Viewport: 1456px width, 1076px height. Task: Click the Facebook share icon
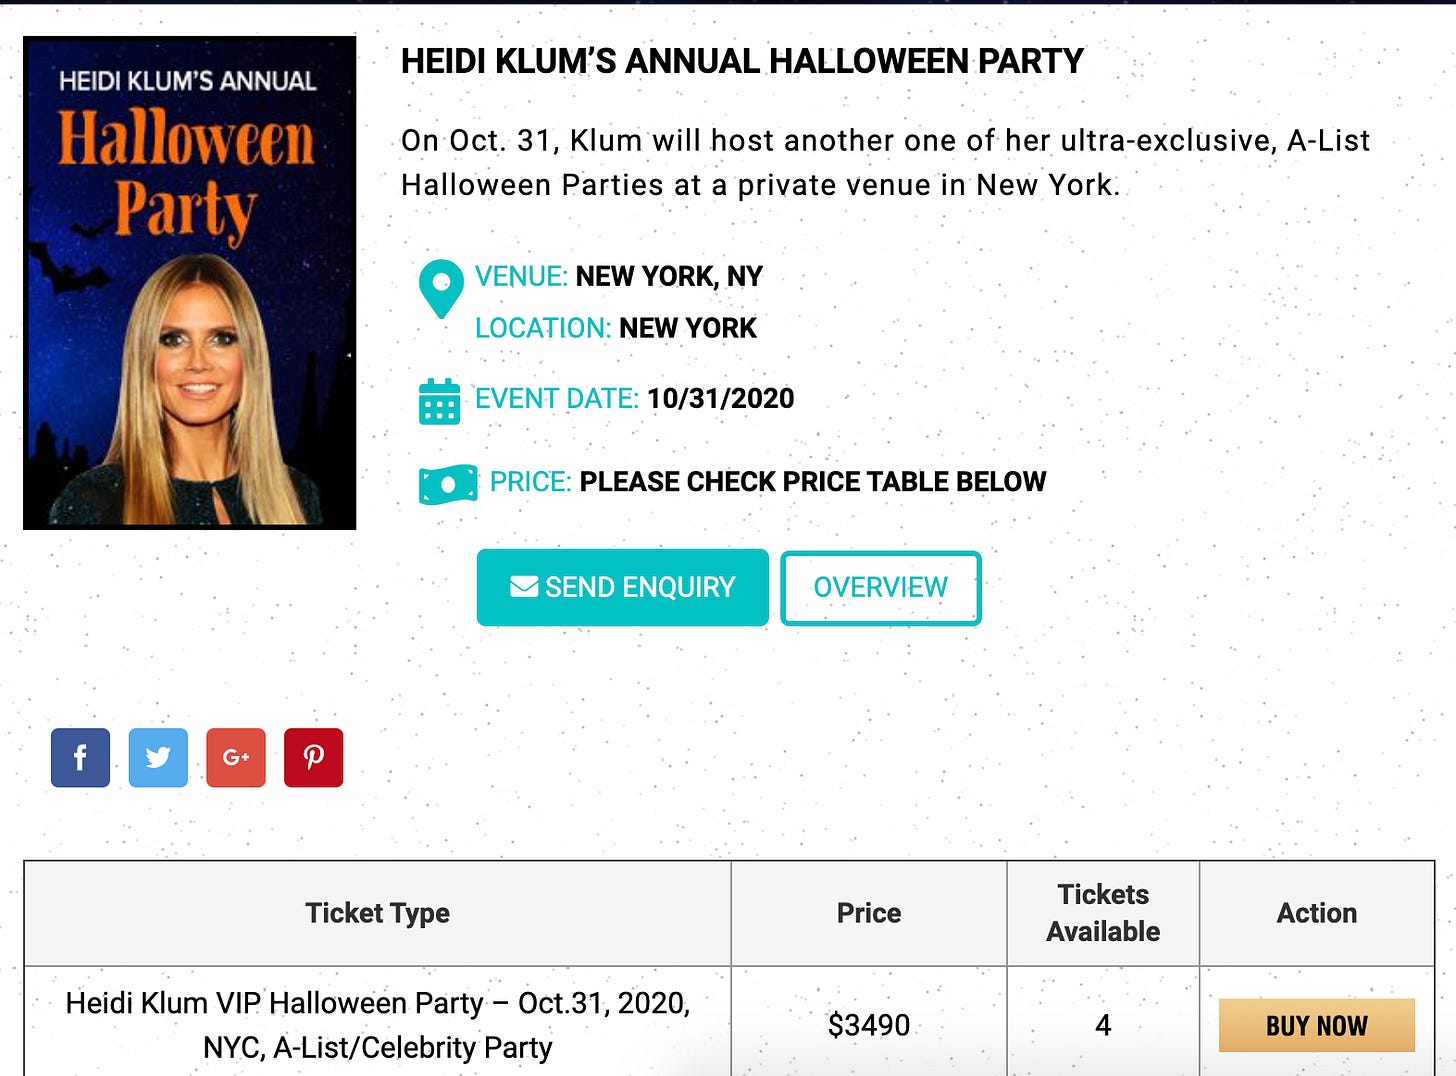[80, 757]
